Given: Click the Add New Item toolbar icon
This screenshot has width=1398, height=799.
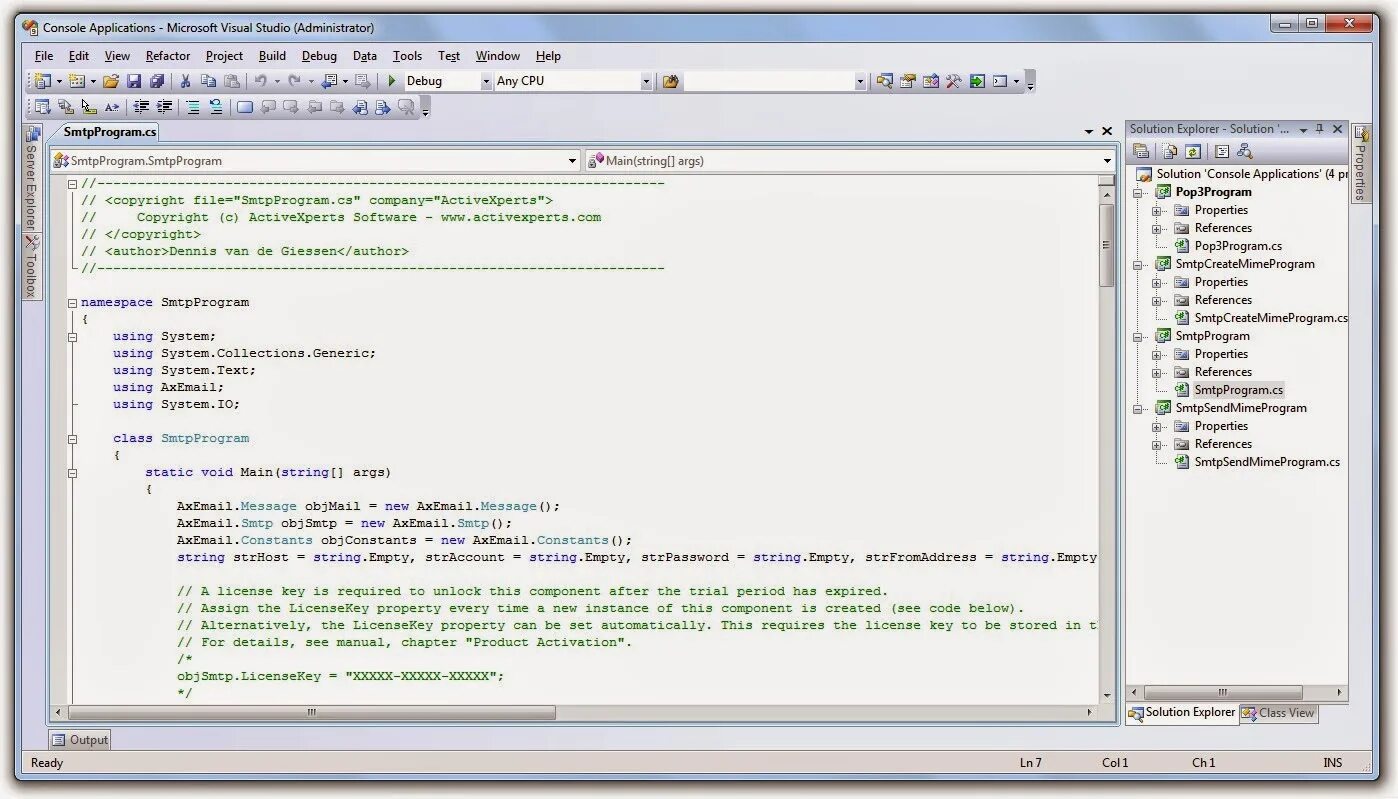Looking at the screenshot, I should [x=76, y=81].
